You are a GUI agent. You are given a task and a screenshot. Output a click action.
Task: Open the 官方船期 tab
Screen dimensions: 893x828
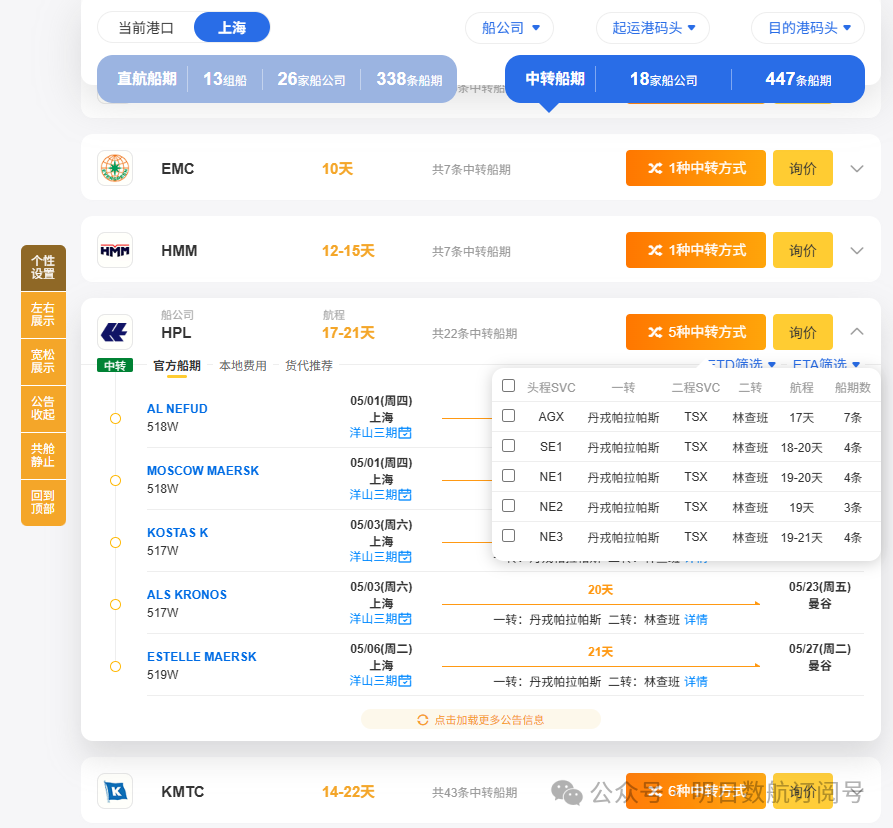pyautogui.click(x=177, y=366)
